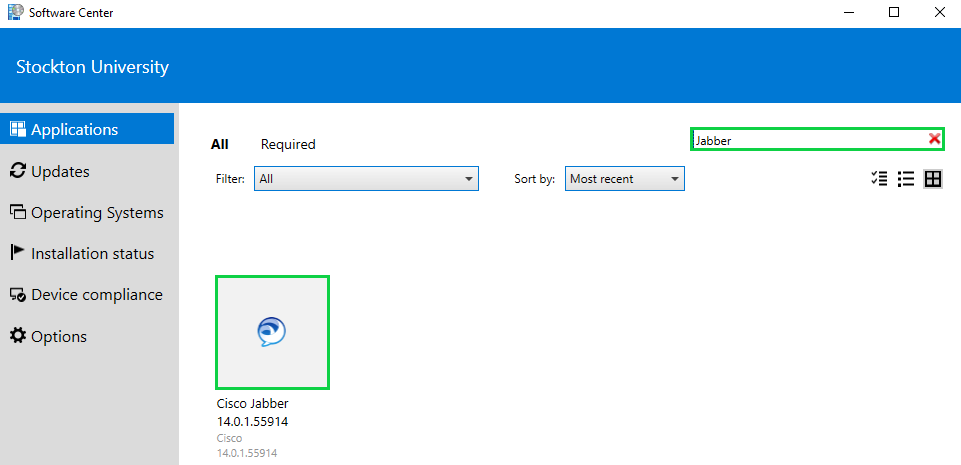The image size is (961, 465).
Task: Maximize the Software Center window
Action: click(894, 12)
